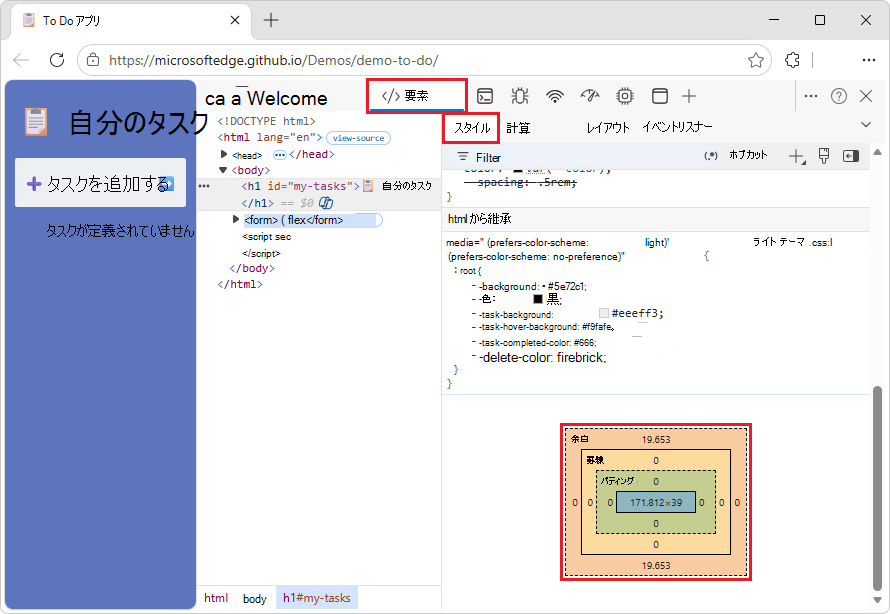The height and width of the screenshot is (614, 890).
Task: Toggle computed styles sidebar icon
Action: [851, 156]
